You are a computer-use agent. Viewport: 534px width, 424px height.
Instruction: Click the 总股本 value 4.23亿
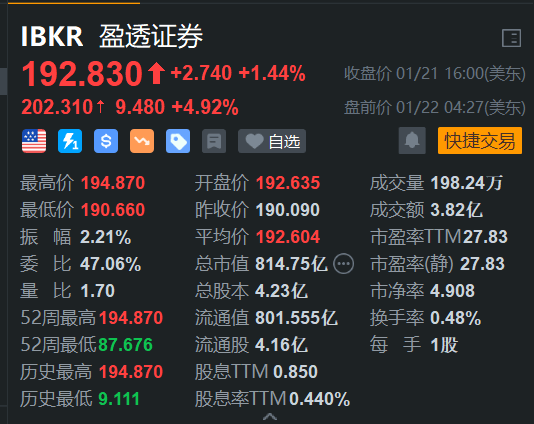click(282, 291)
